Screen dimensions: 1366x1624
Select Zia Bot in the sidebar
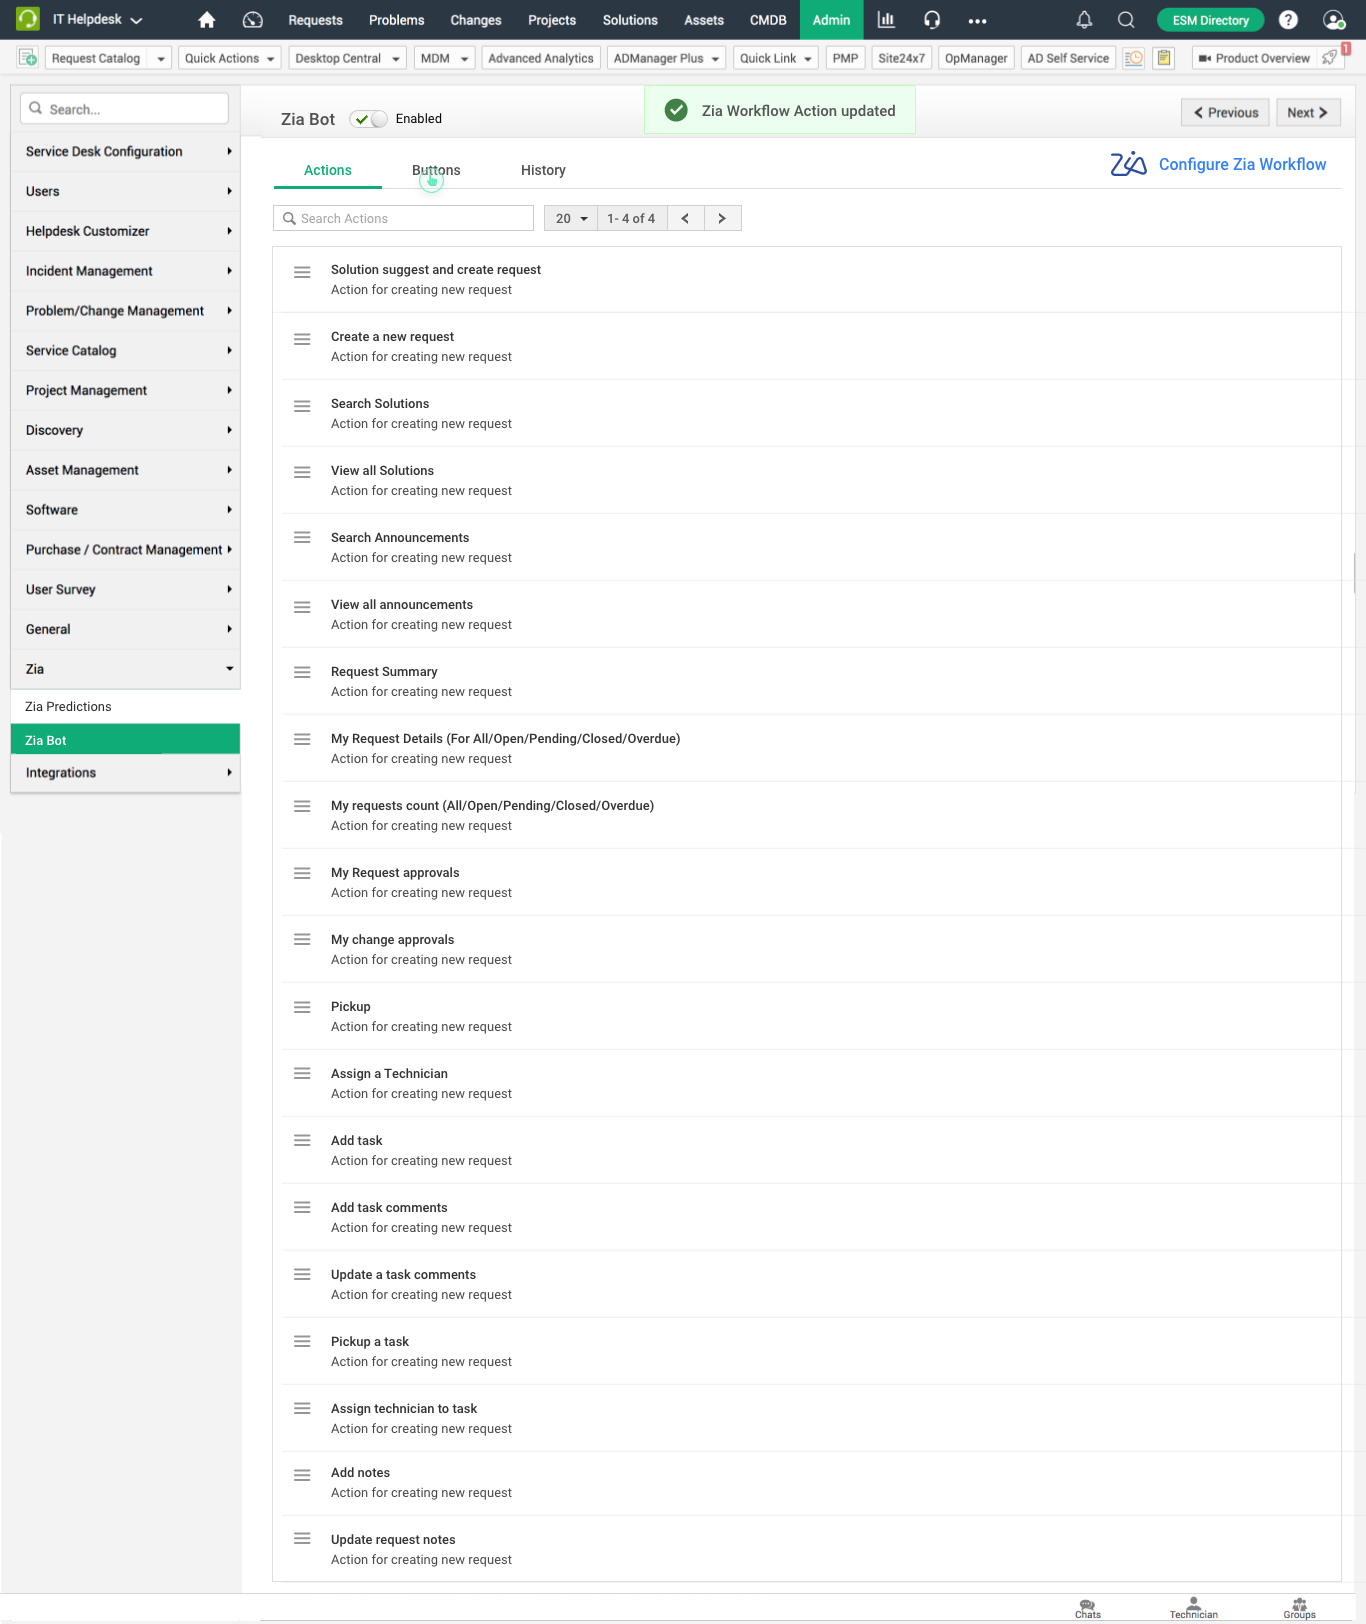pos(125,740)
